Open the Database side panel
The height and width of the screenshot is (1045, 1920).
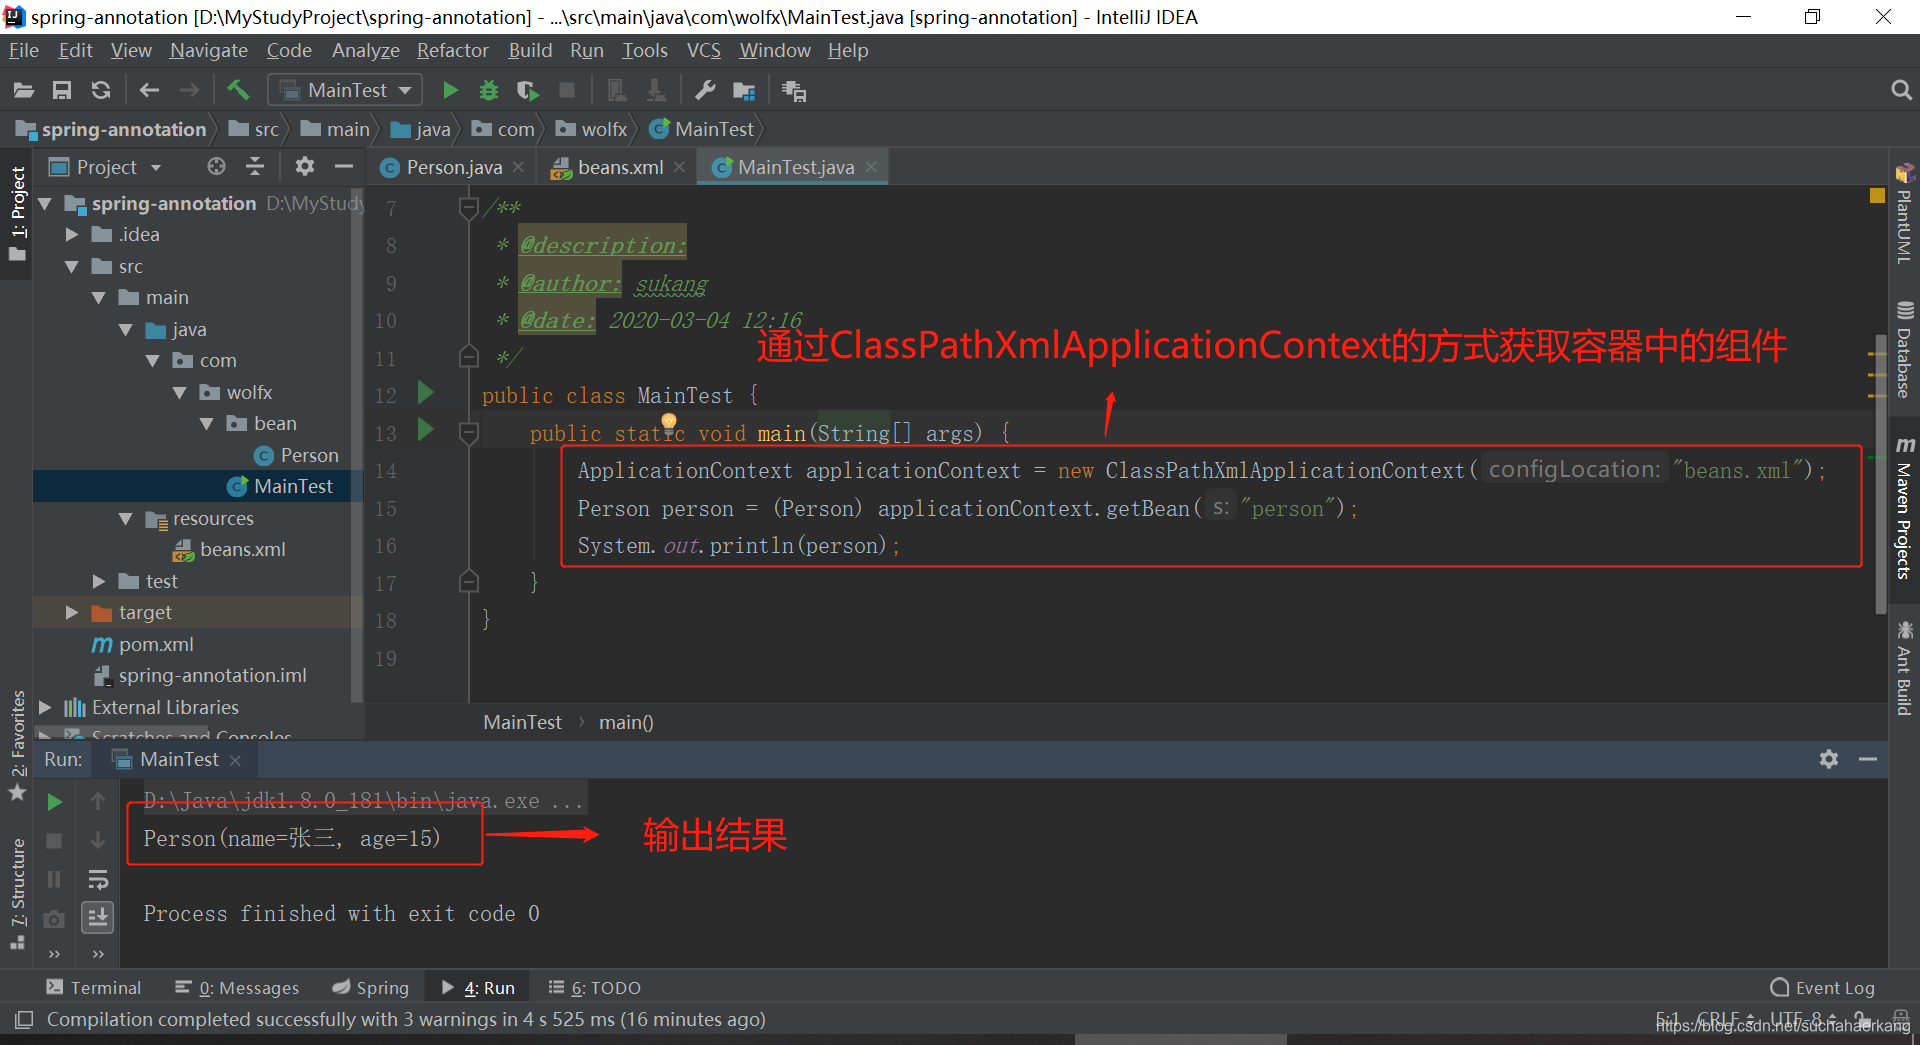click(1904, 350)
